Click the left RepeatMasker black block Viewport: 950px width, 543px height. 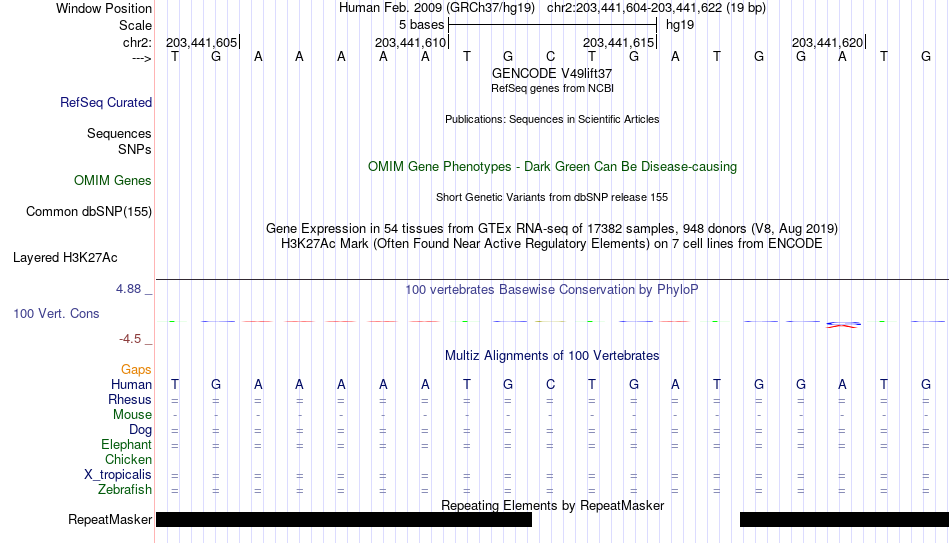(x=344, y=519)
